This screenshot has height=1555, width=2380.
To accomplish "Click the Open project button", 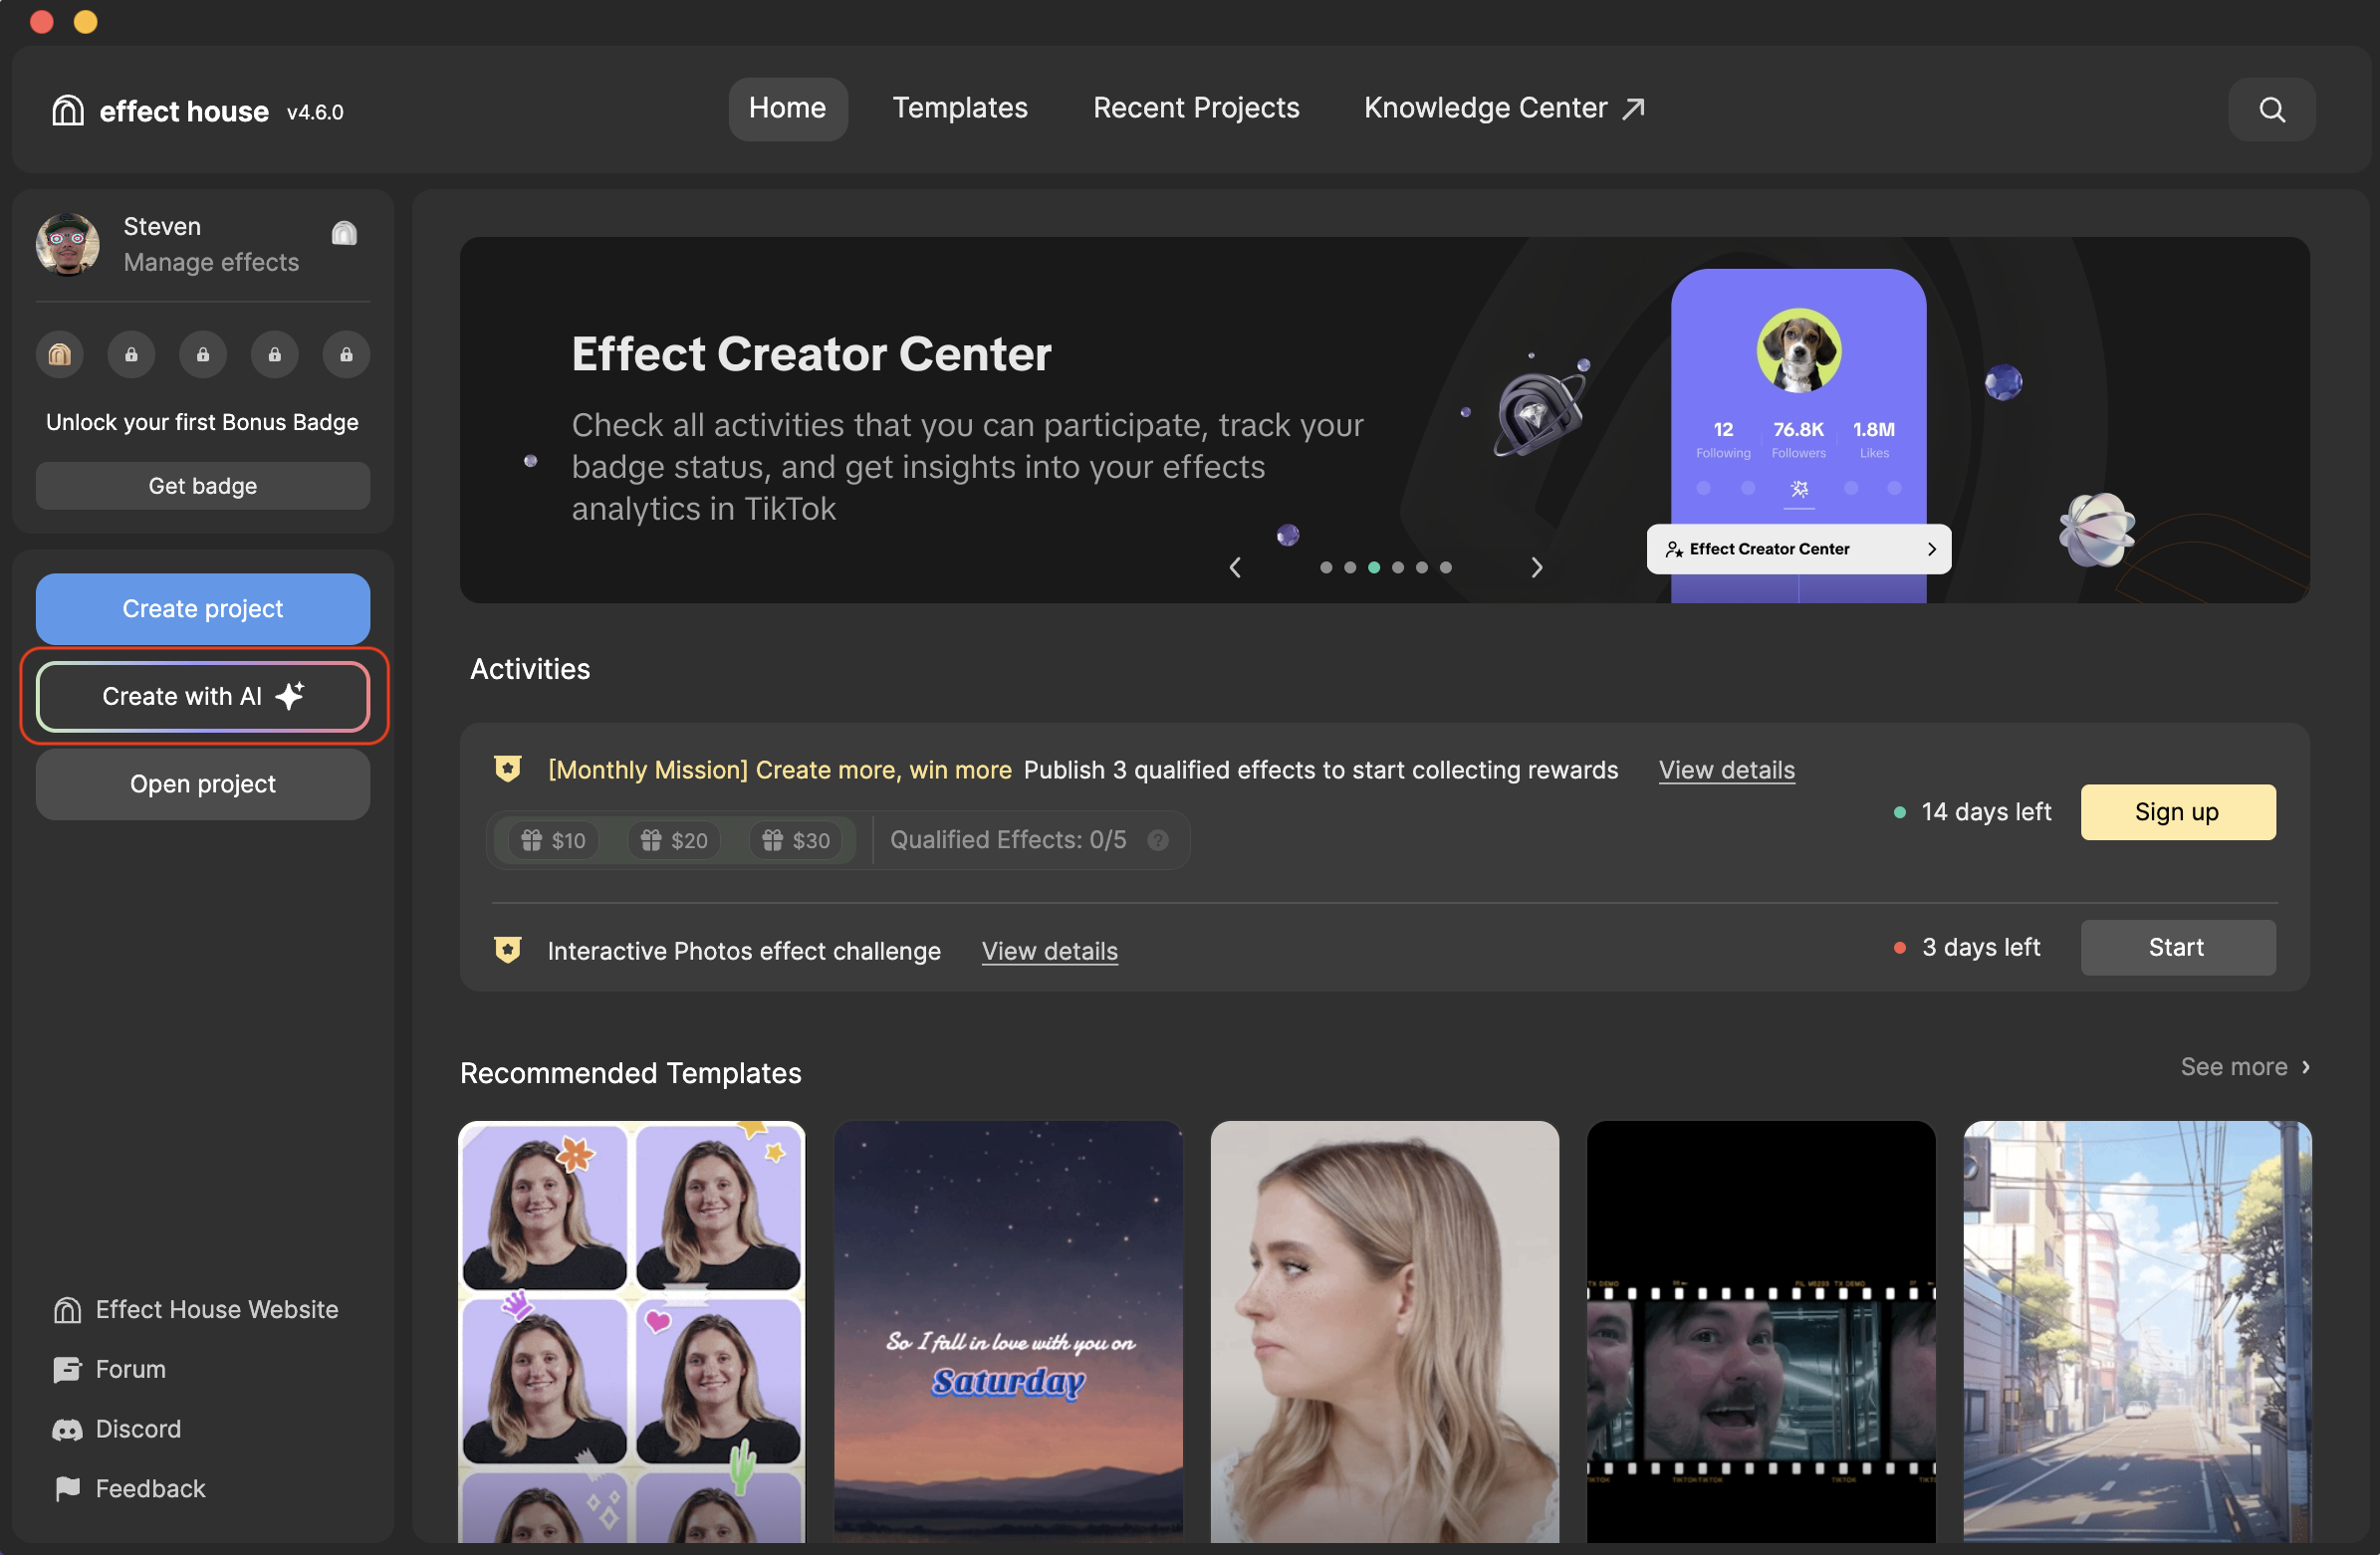I will [x=203, y=784].
